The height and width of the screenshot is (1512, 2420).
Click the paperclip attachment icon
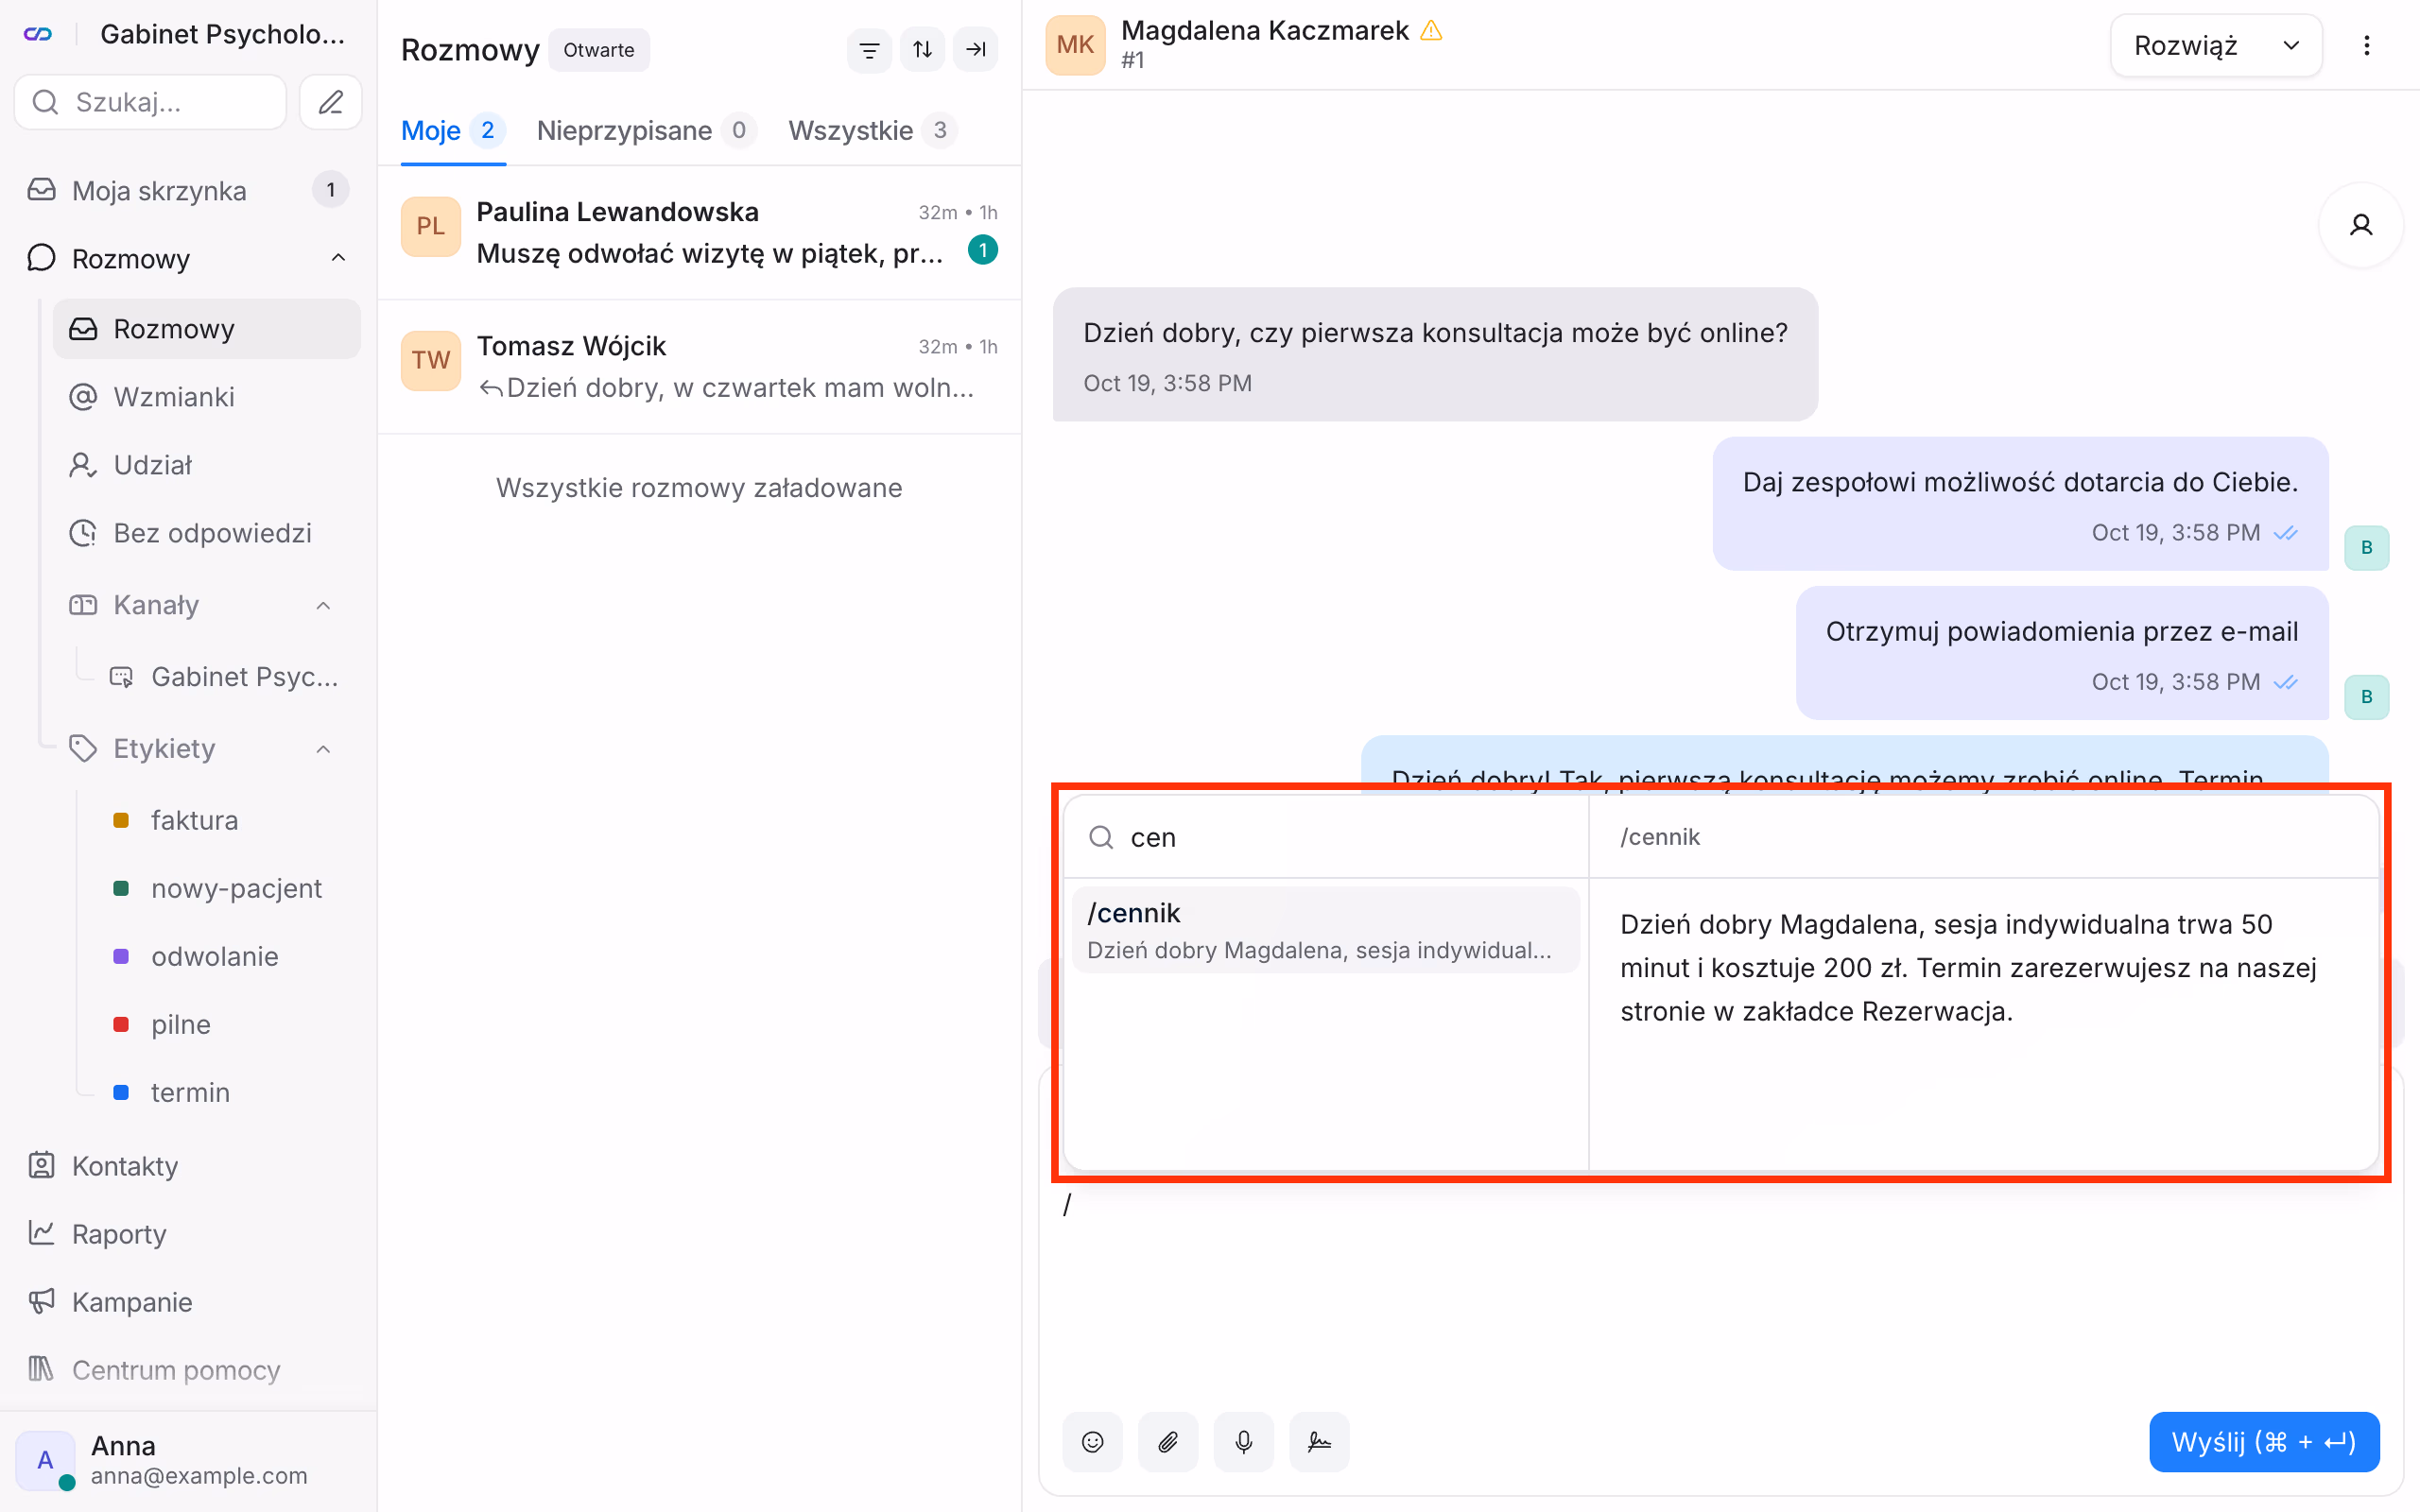(x=1168, y=1441)
